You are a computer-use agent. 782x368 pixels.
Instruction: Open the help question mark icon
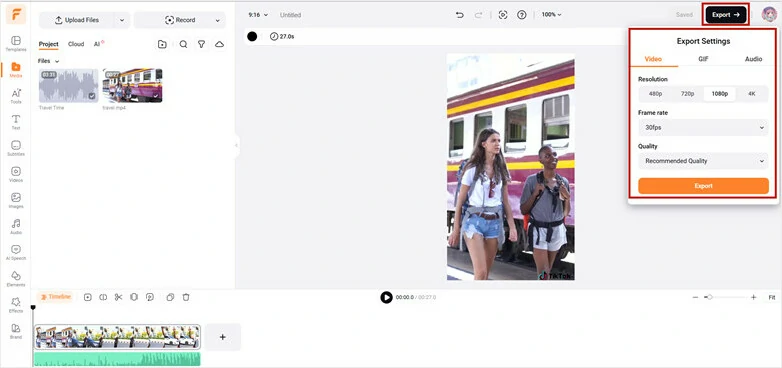pos(522,15)
